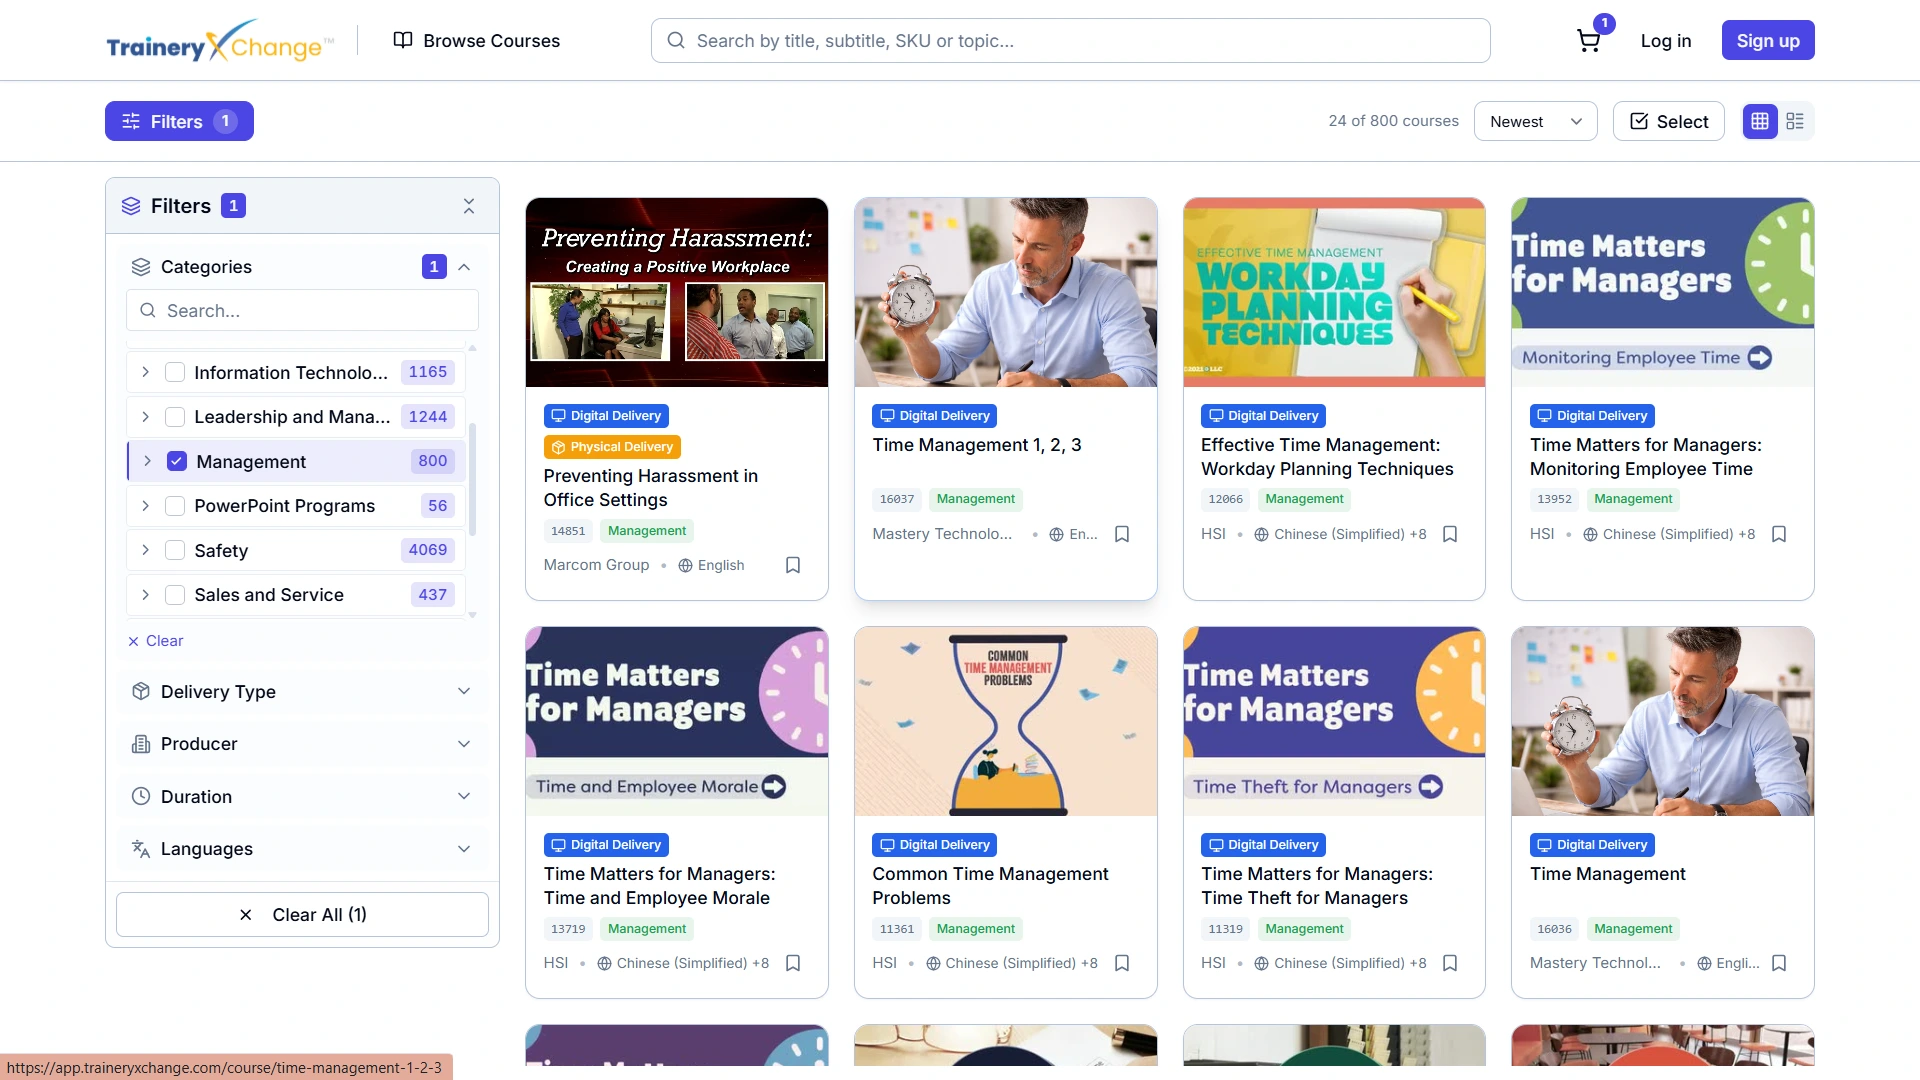Image resolution: width=1920 pixels, height=1080 pixels.
Task: Expand Leadership and Management subcategories
Action: [145, 417]
